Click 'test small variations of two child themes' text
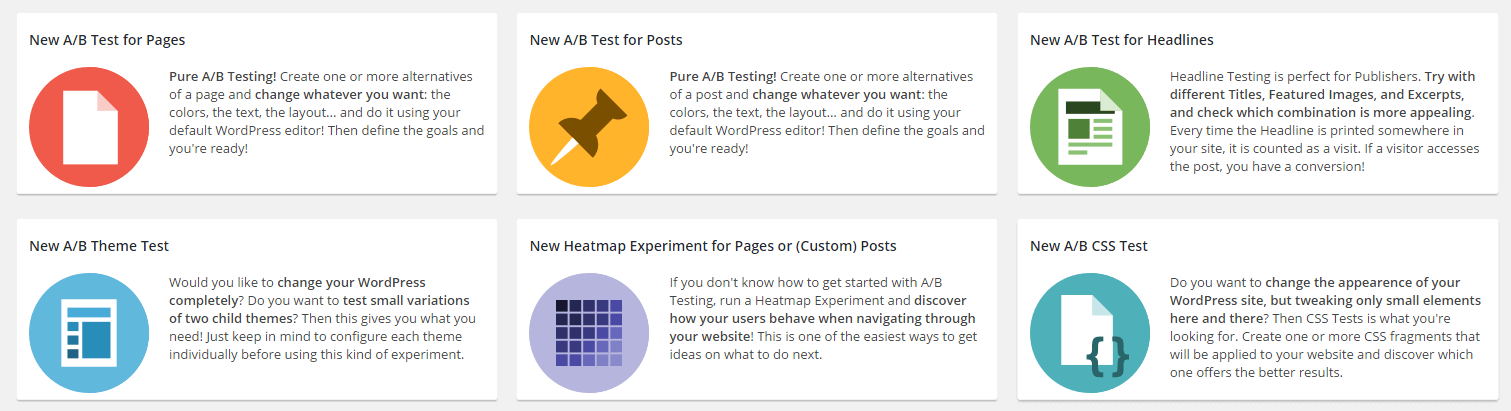1511x411 pixels. pos(319,309)
